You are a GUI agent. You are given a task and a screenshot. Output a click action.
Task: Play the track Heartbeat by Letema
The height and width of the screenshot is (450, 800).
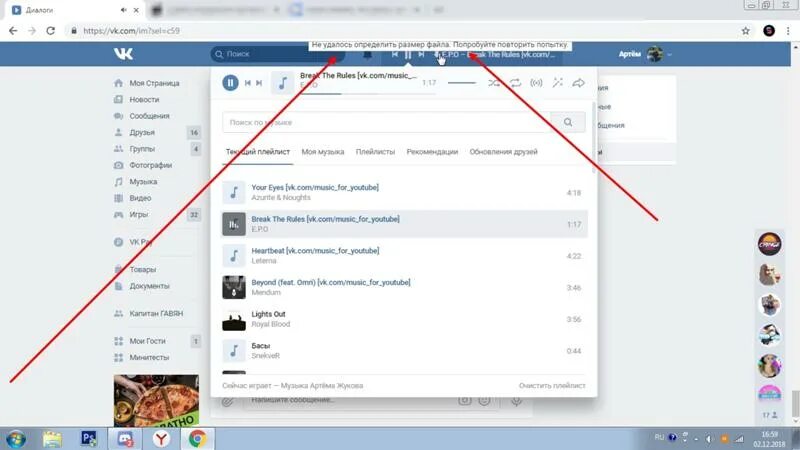[405, 256]
